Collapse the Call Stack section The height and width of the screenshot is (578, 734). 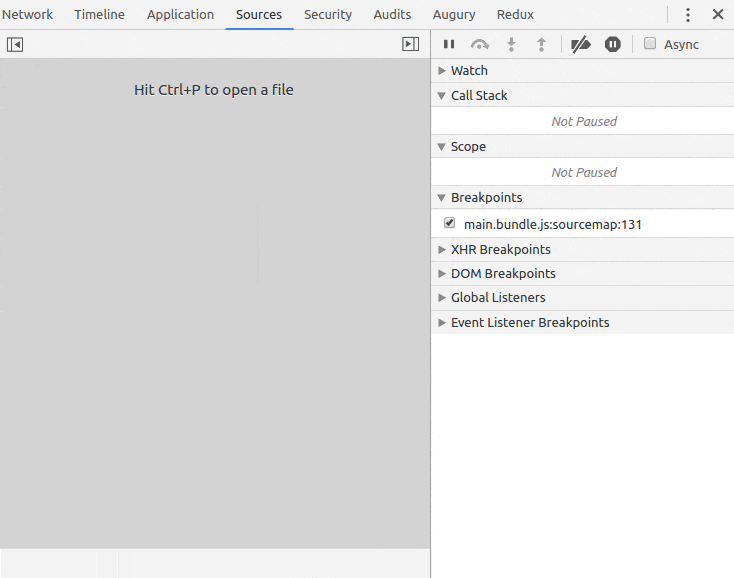pos(582,95)
